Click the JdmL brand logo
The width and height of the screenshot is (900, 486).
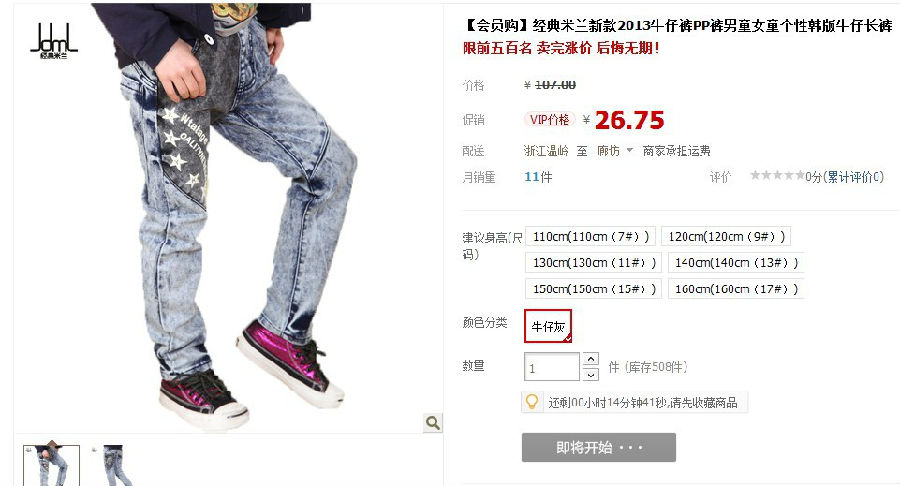pos(53,41)
